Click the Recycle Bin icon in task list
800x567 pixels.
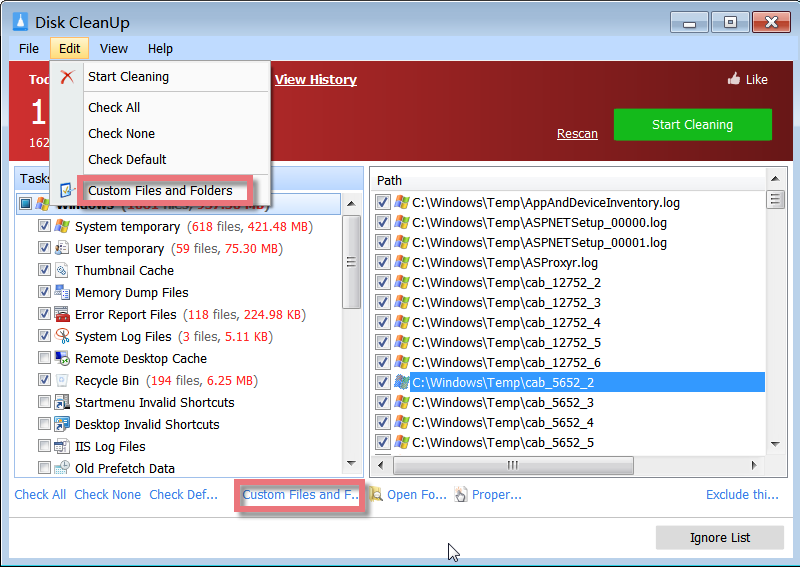pyautogui.click(x=62, y=380)
